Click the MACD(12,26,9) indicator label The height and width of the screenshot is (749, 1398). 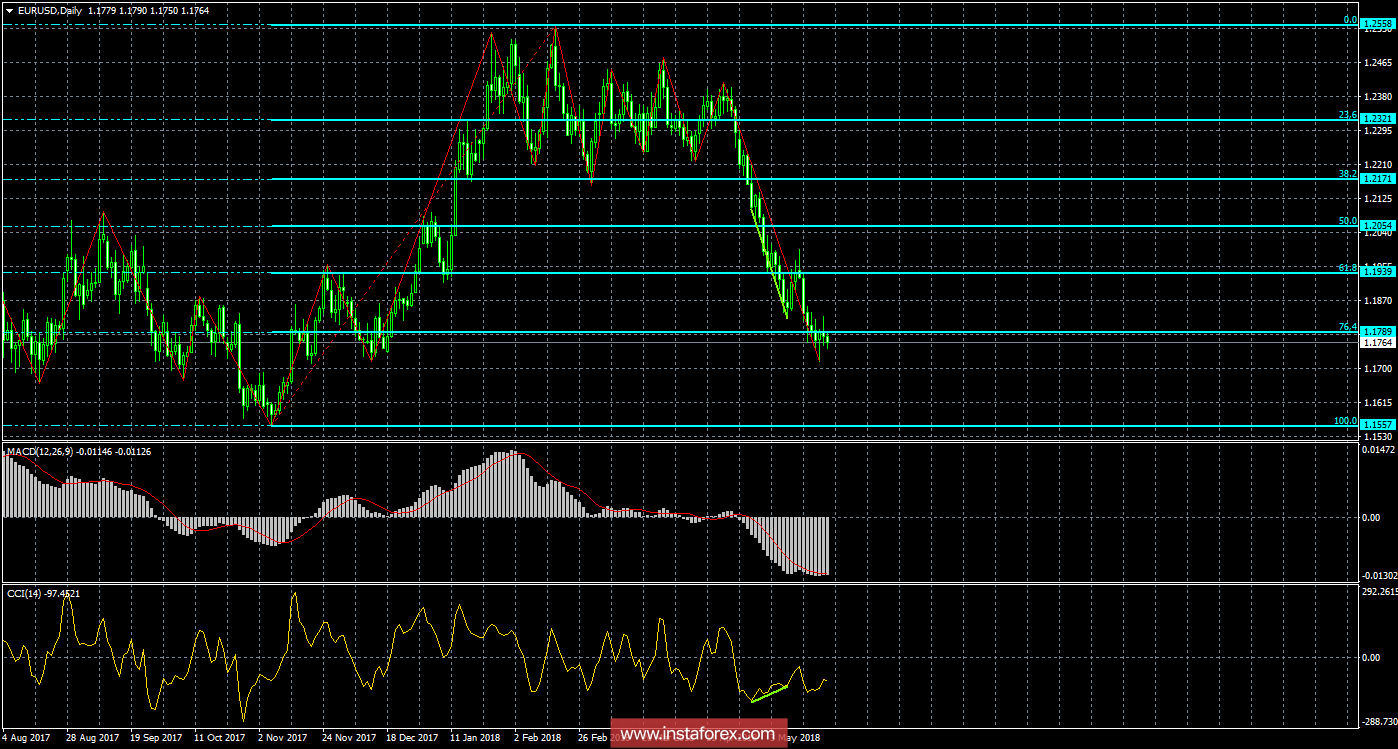40,451
